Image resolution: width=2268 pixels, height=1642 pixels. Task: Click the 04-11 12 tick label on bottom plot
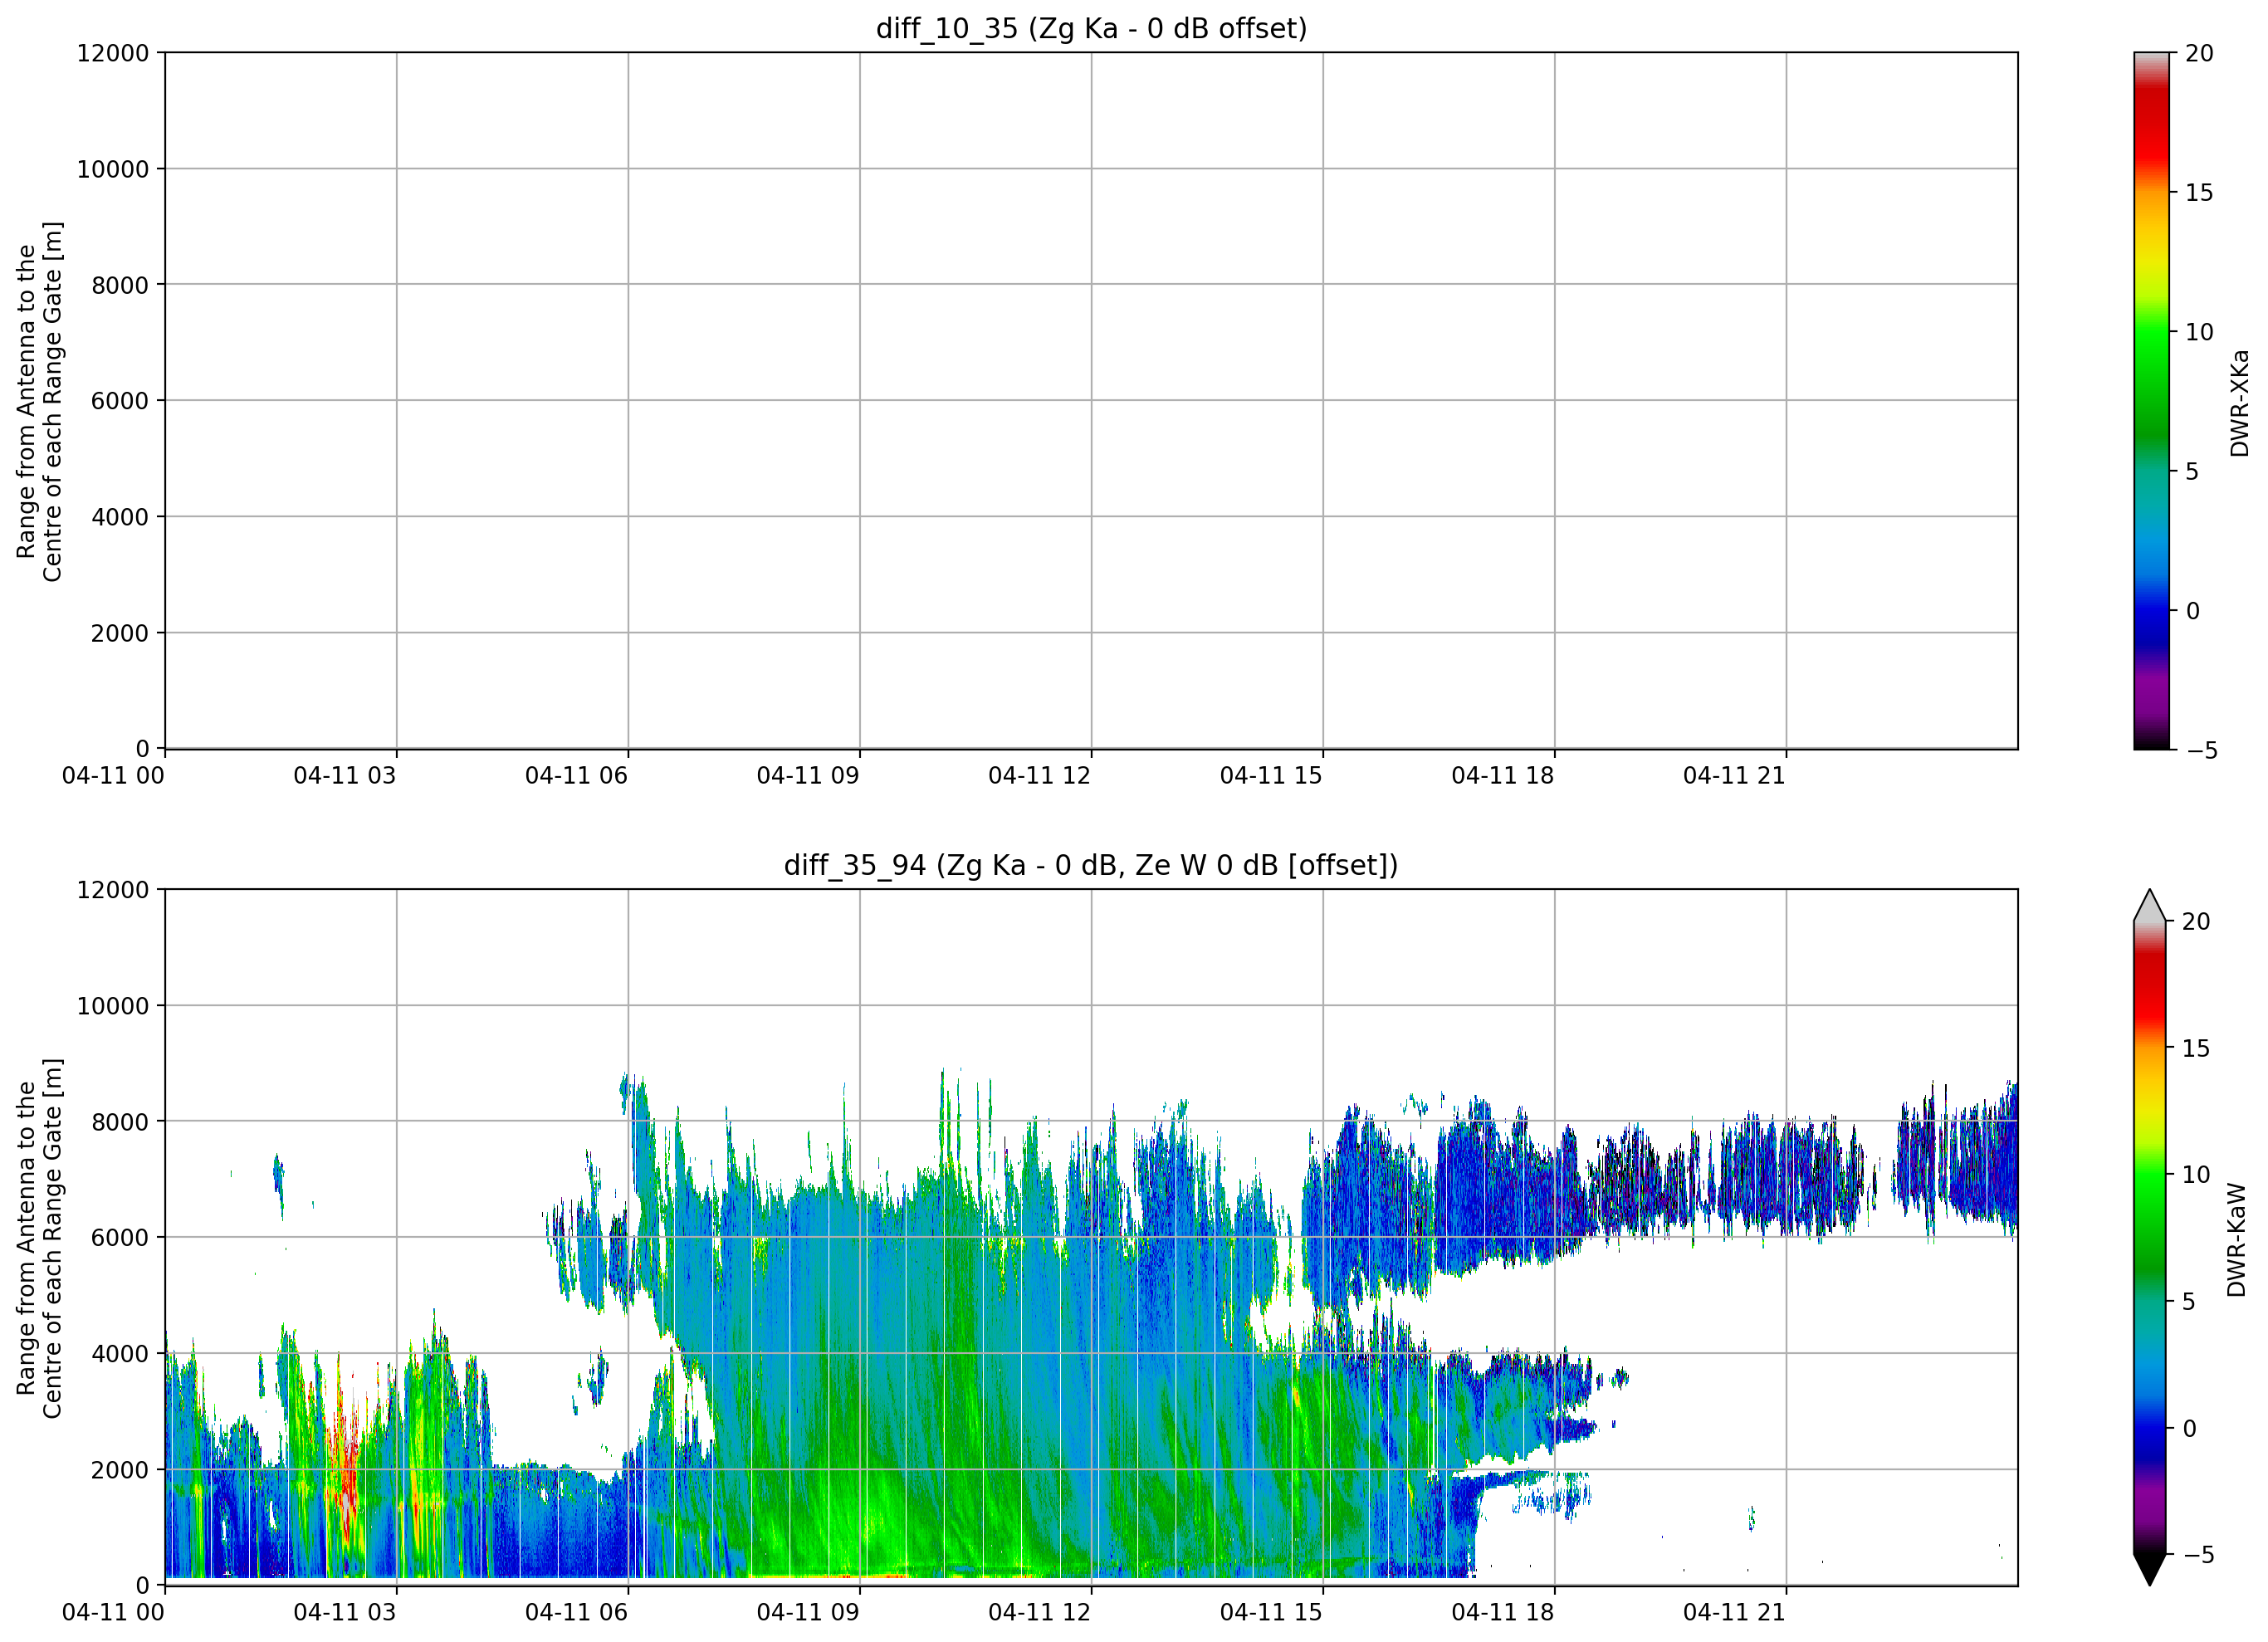1039,1612
